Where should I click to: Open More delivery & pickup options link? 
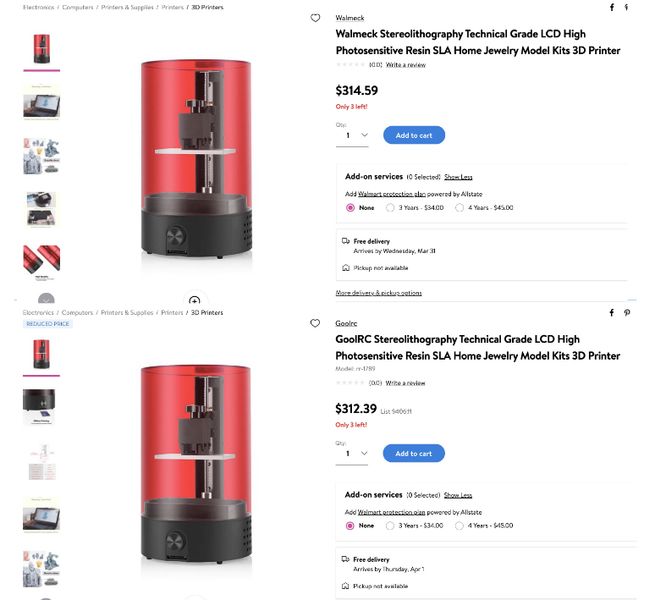(379, 293)
